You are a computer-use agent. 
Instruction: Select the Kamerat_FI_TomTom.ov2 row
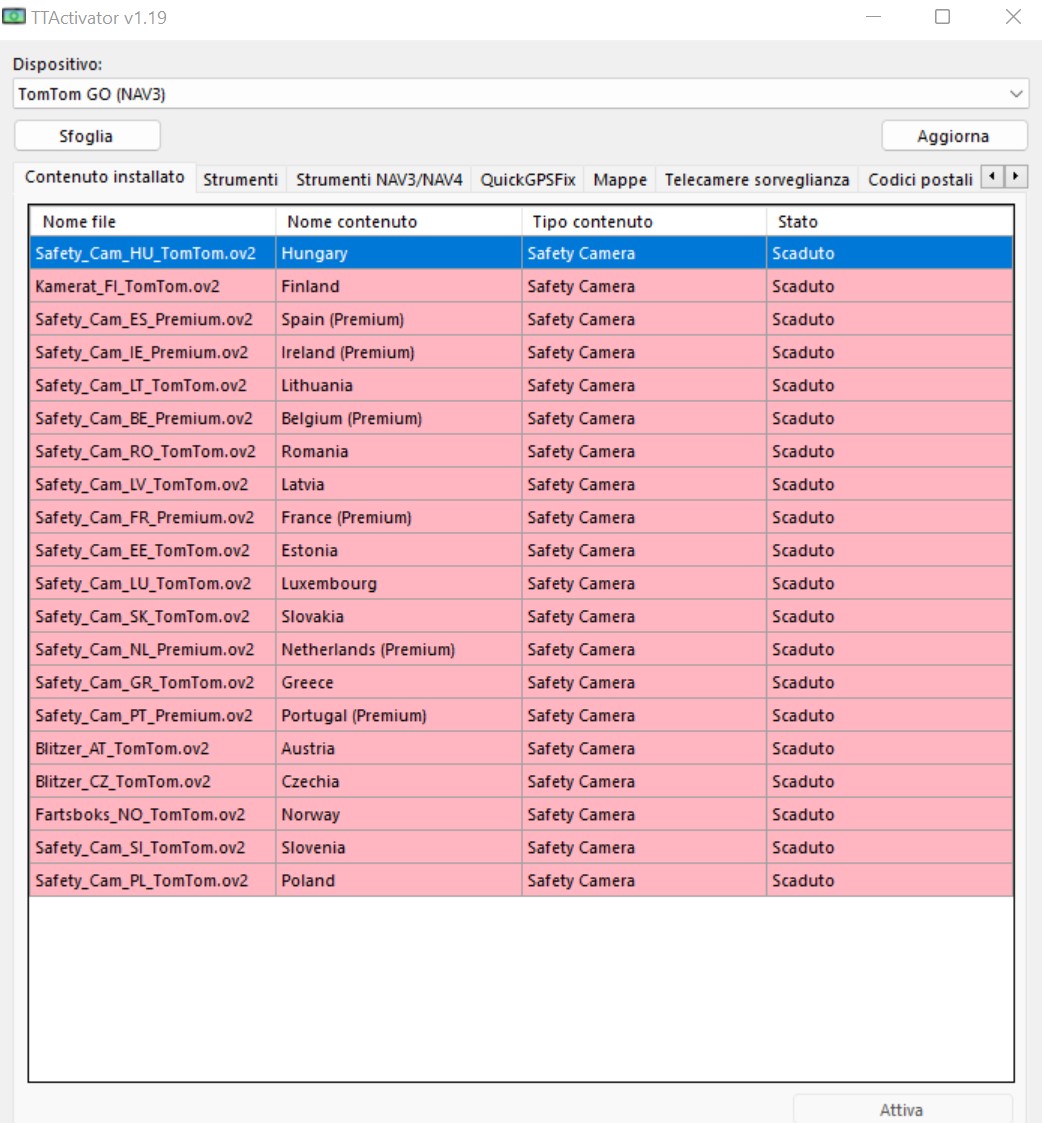[521, 286]
